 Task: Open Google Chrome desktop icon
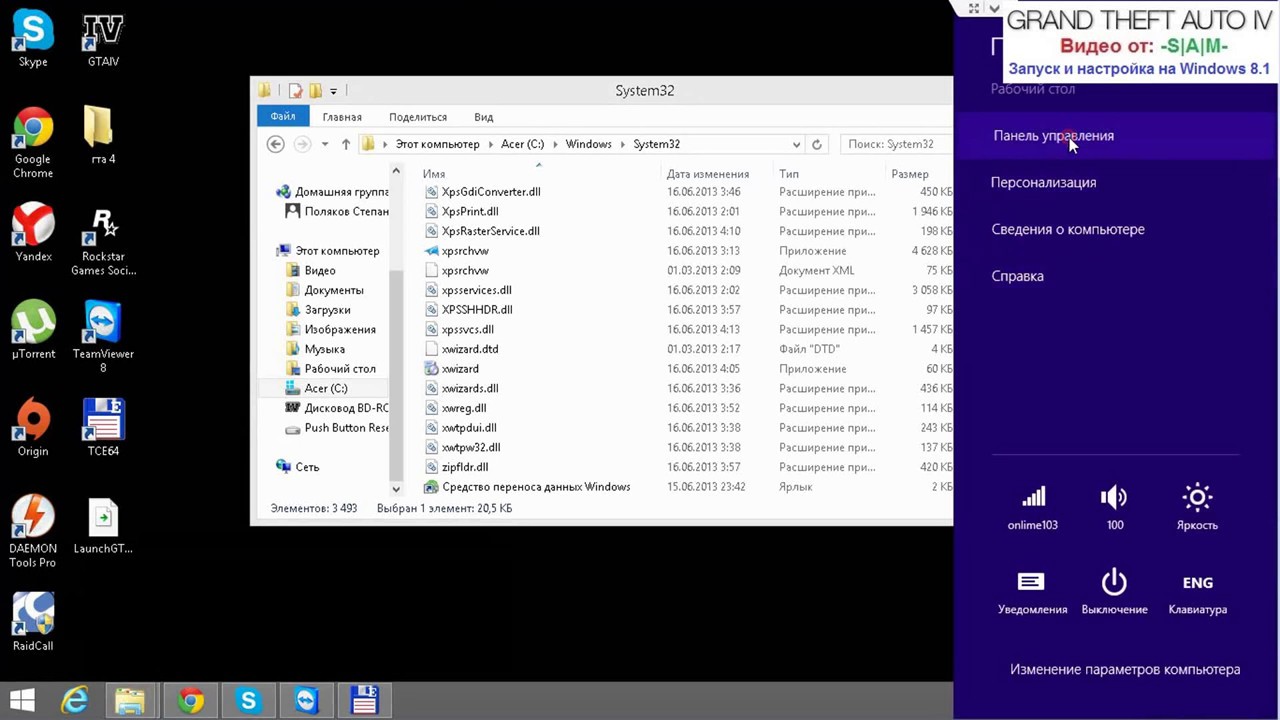(33, 143)
